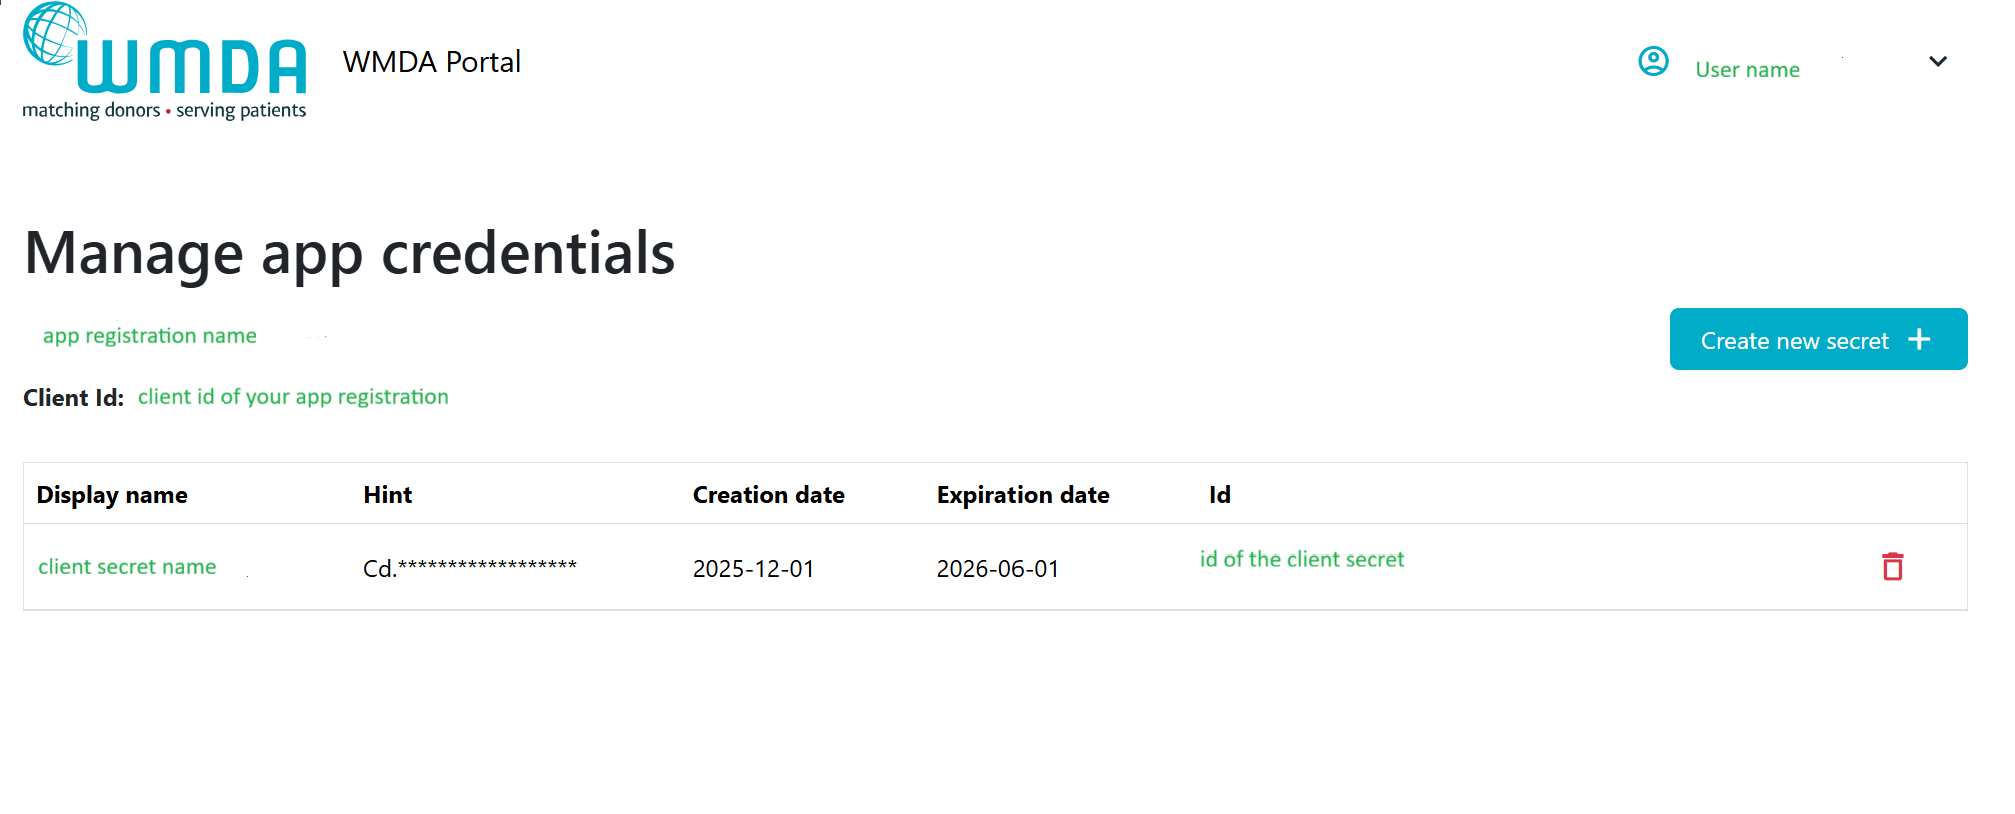The width and height of the screenshot is (2015, 814).
Task: Click the Hint column header
Action: pyautogui.click(x=387, y=495)
